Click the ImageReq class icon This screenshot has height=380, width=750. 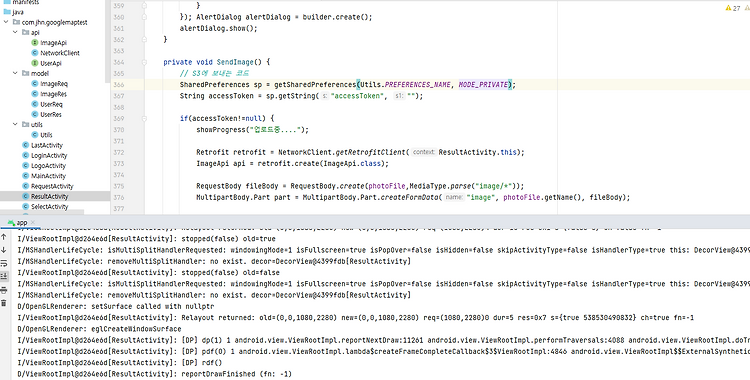(x=34, y=84)
